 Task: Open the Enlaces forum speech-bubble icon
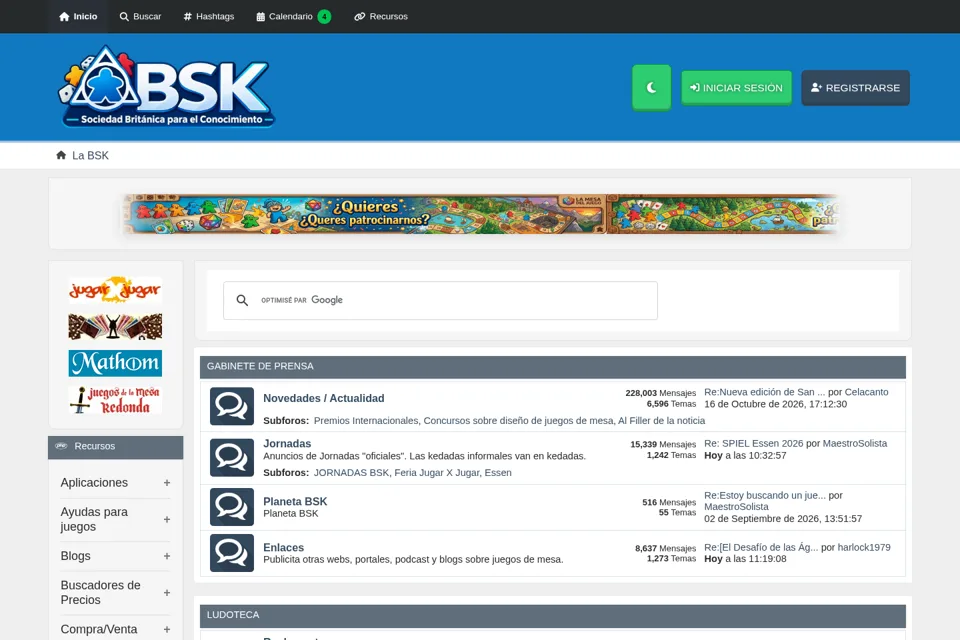[x=231, y=553]
